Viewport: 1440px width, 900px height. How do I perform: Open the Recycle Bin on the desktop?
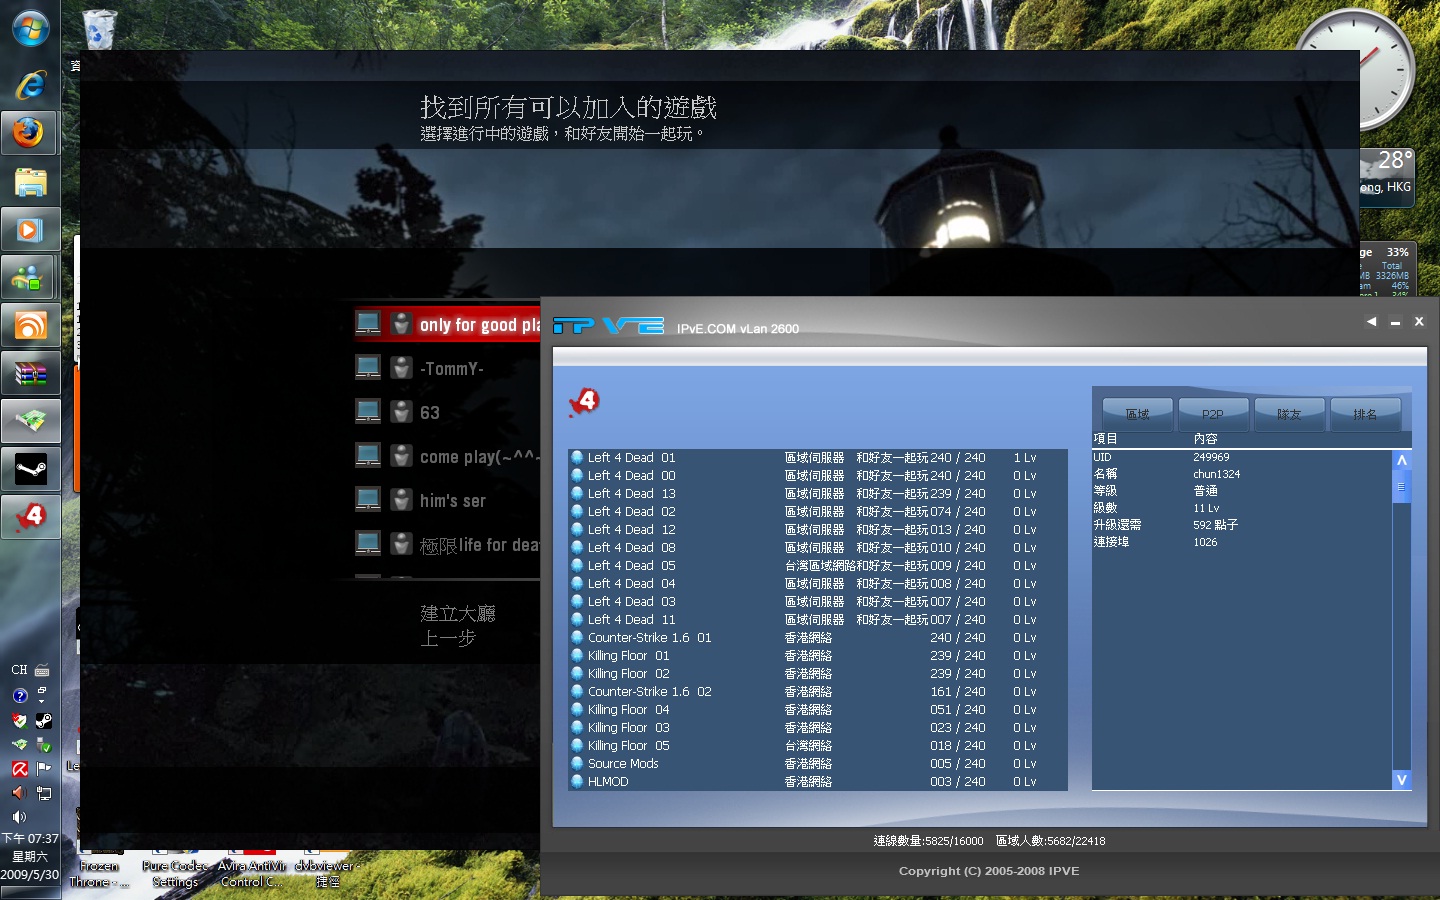coord(99,29)
